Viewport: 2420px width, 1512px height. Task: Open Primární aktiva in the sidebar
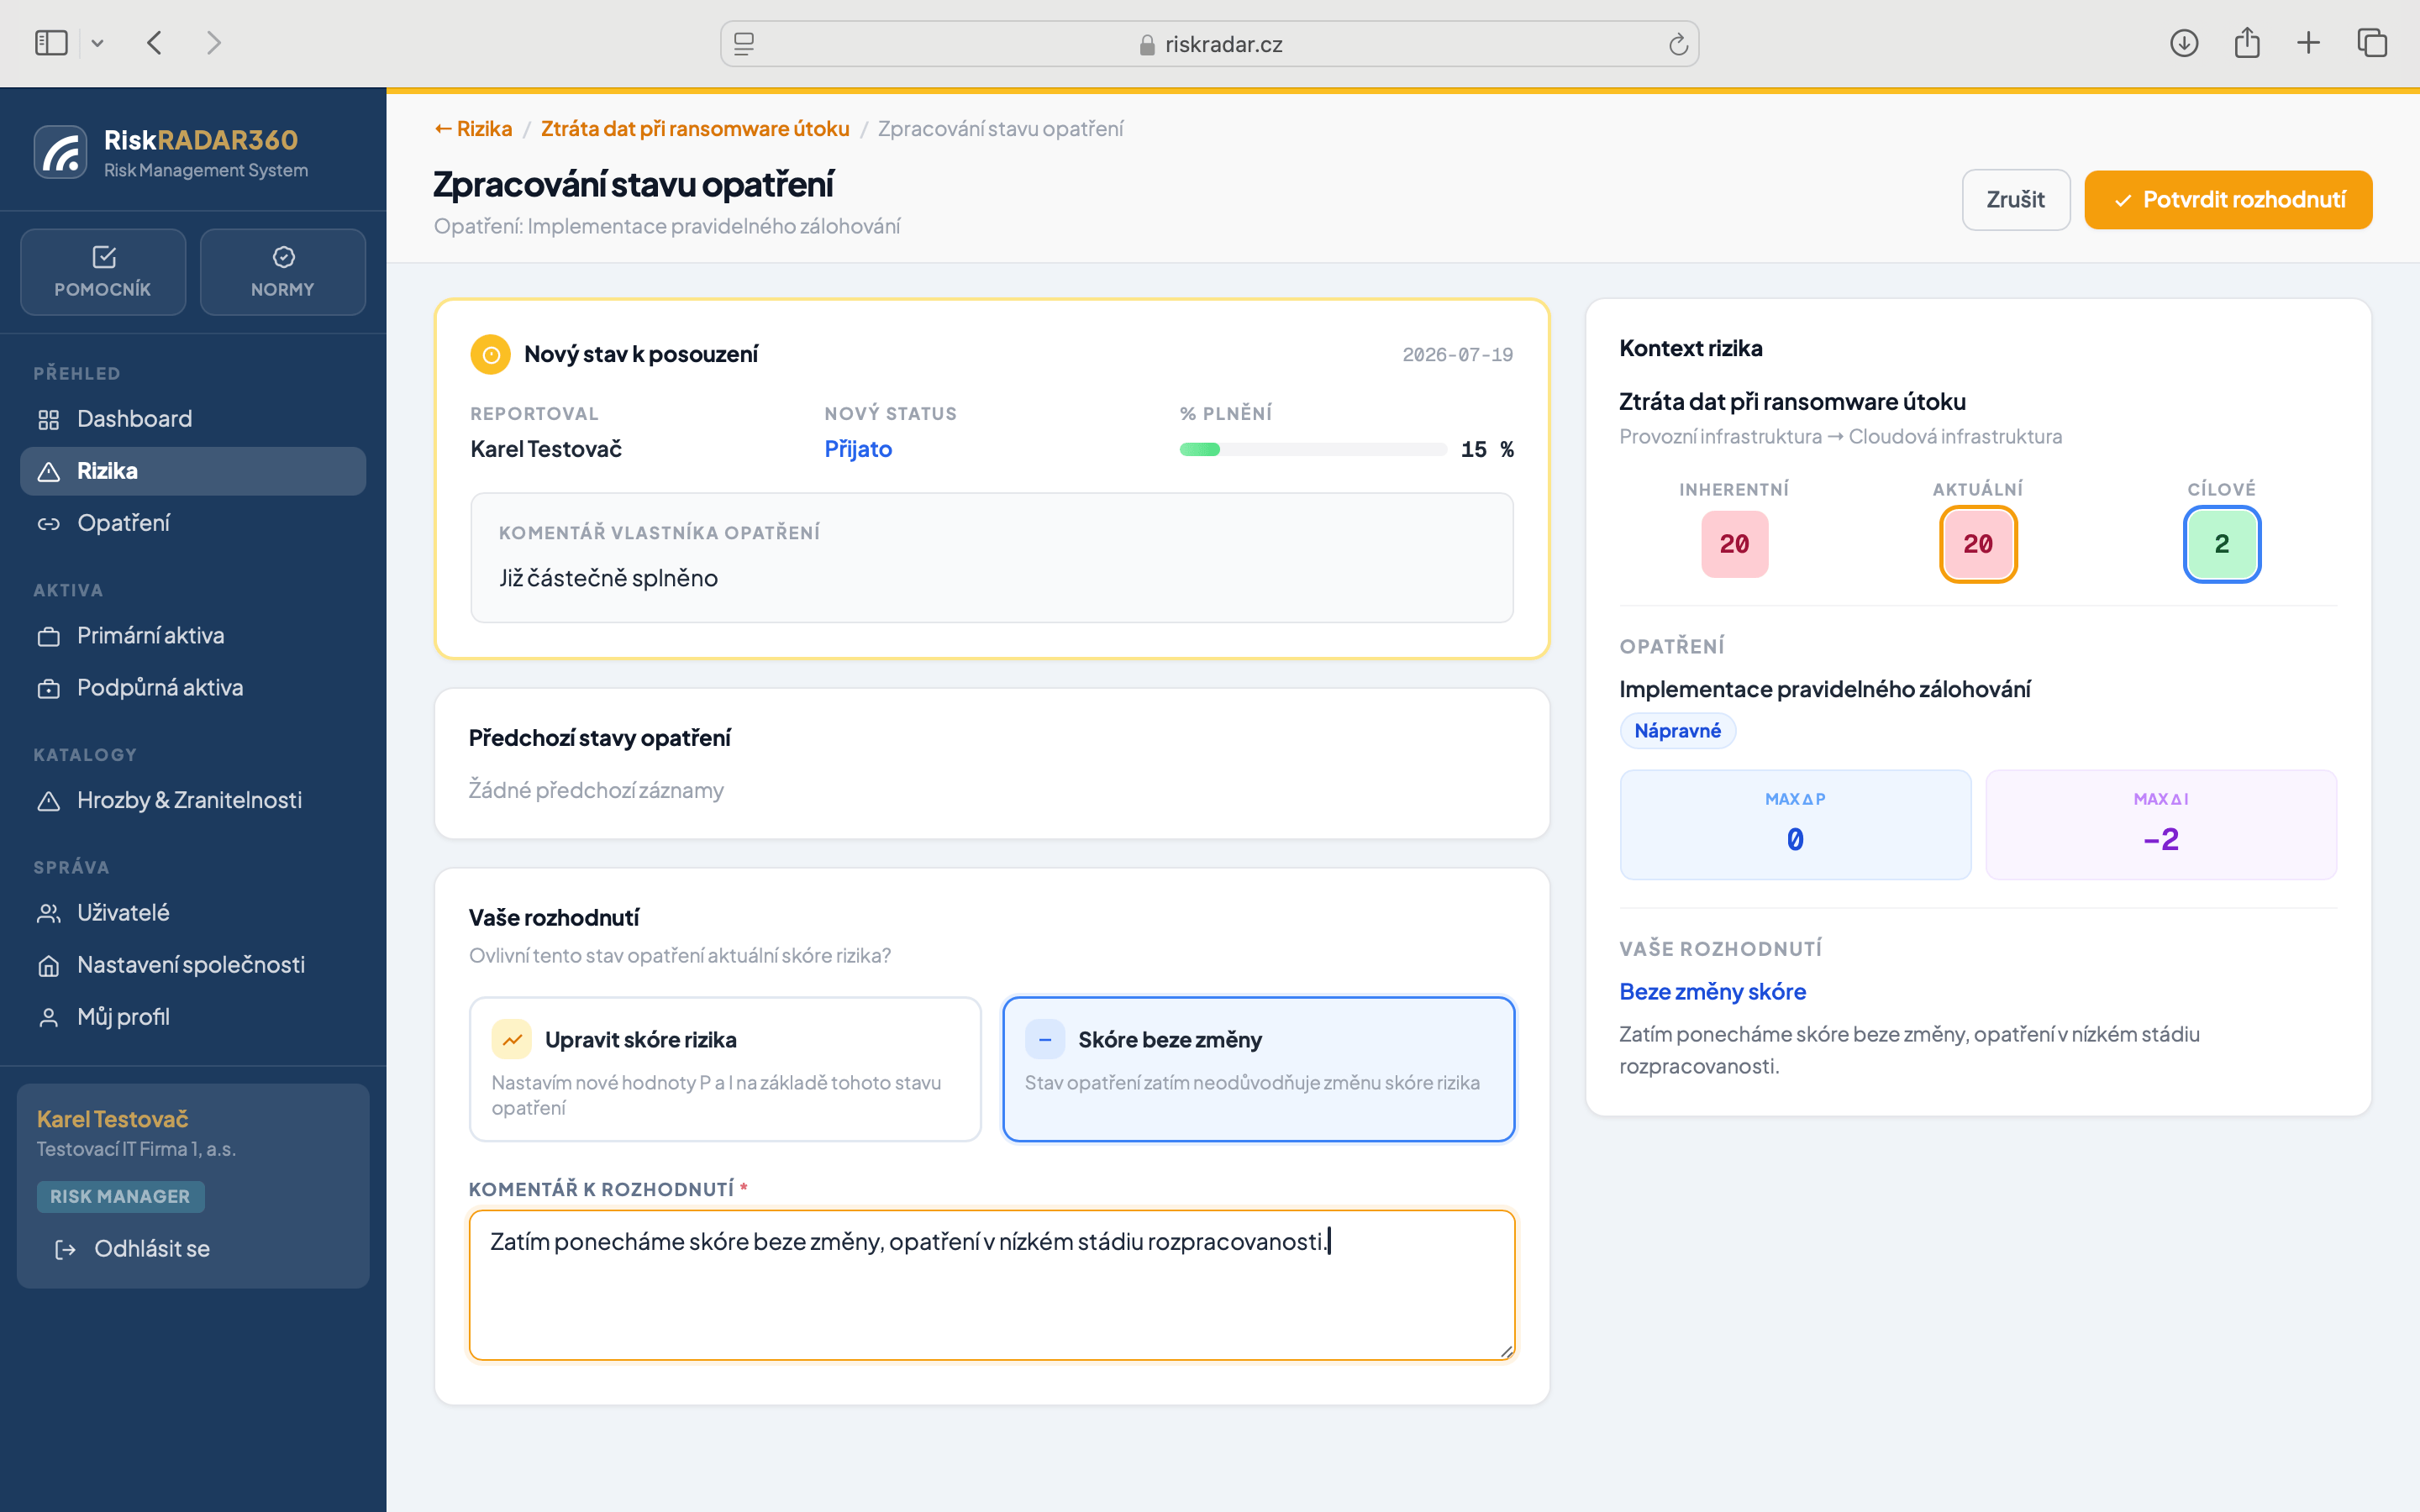[x=193, y=636]
